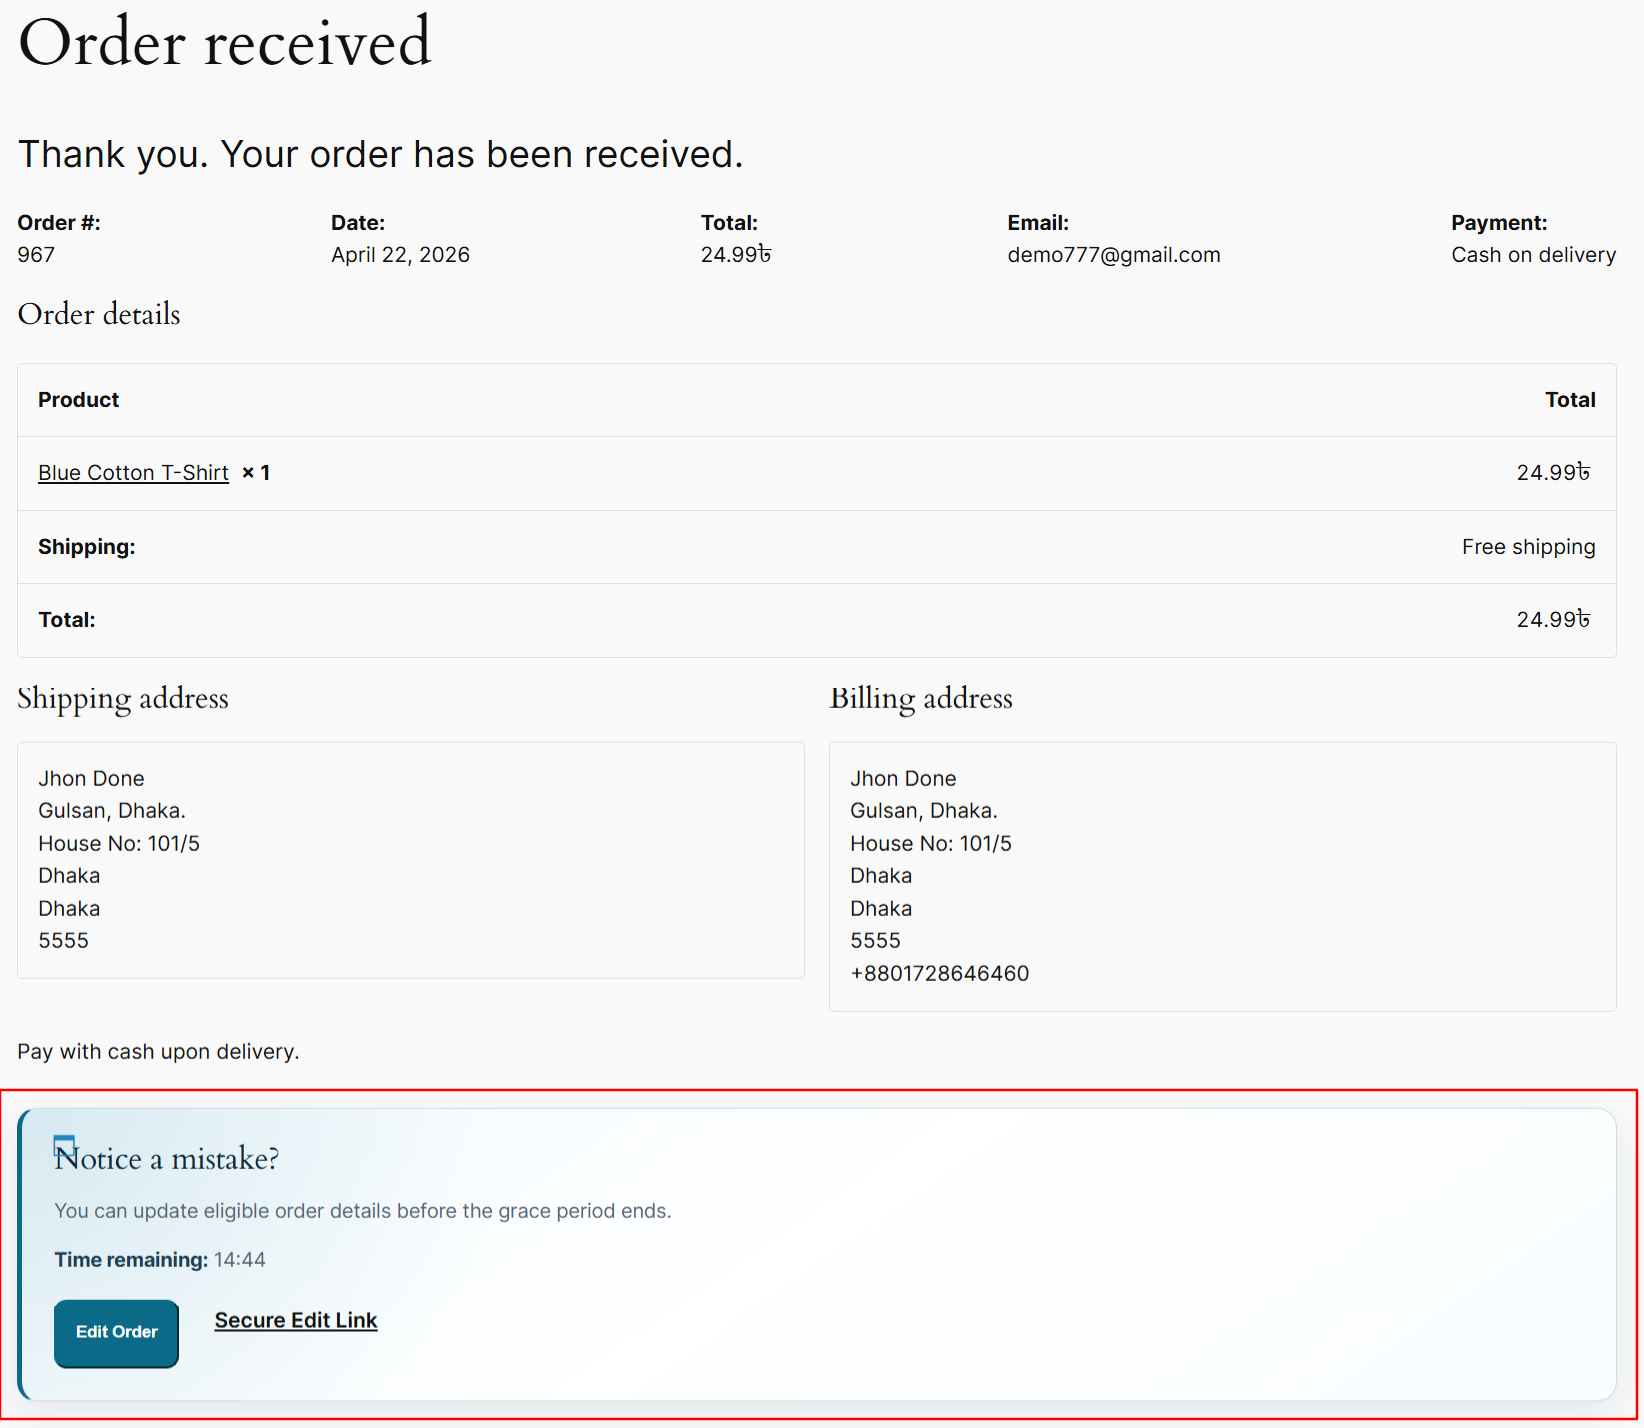This screenshot has height=1428, width=1644.
Task: Click the order Total amount 24.99
Action: coord(735,255)
